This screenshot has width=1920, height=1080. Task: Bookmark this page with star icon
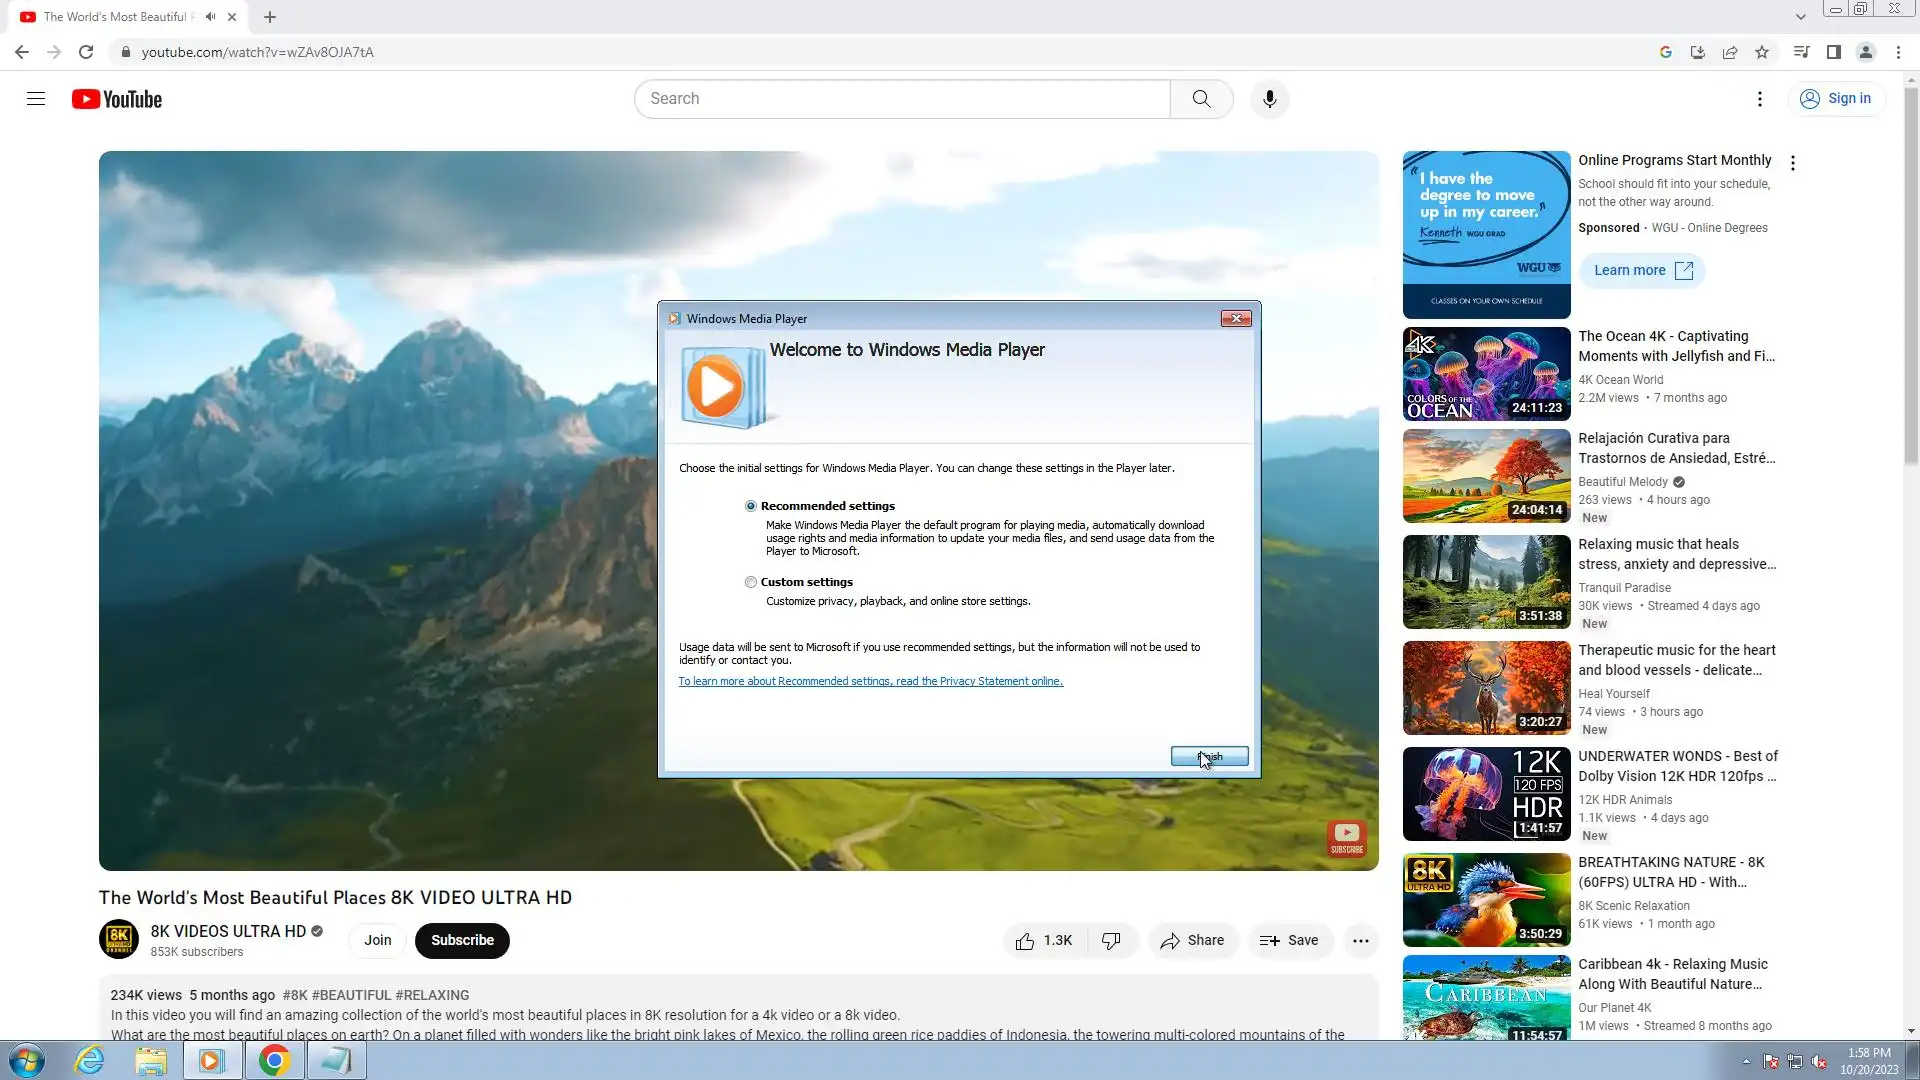1762,52
